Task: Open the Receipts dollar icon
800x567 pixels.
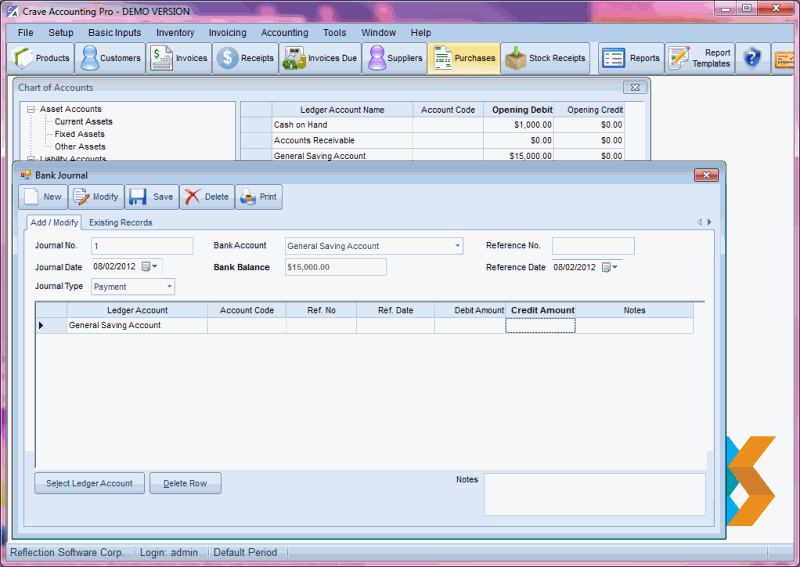Action: pos(245,58)
